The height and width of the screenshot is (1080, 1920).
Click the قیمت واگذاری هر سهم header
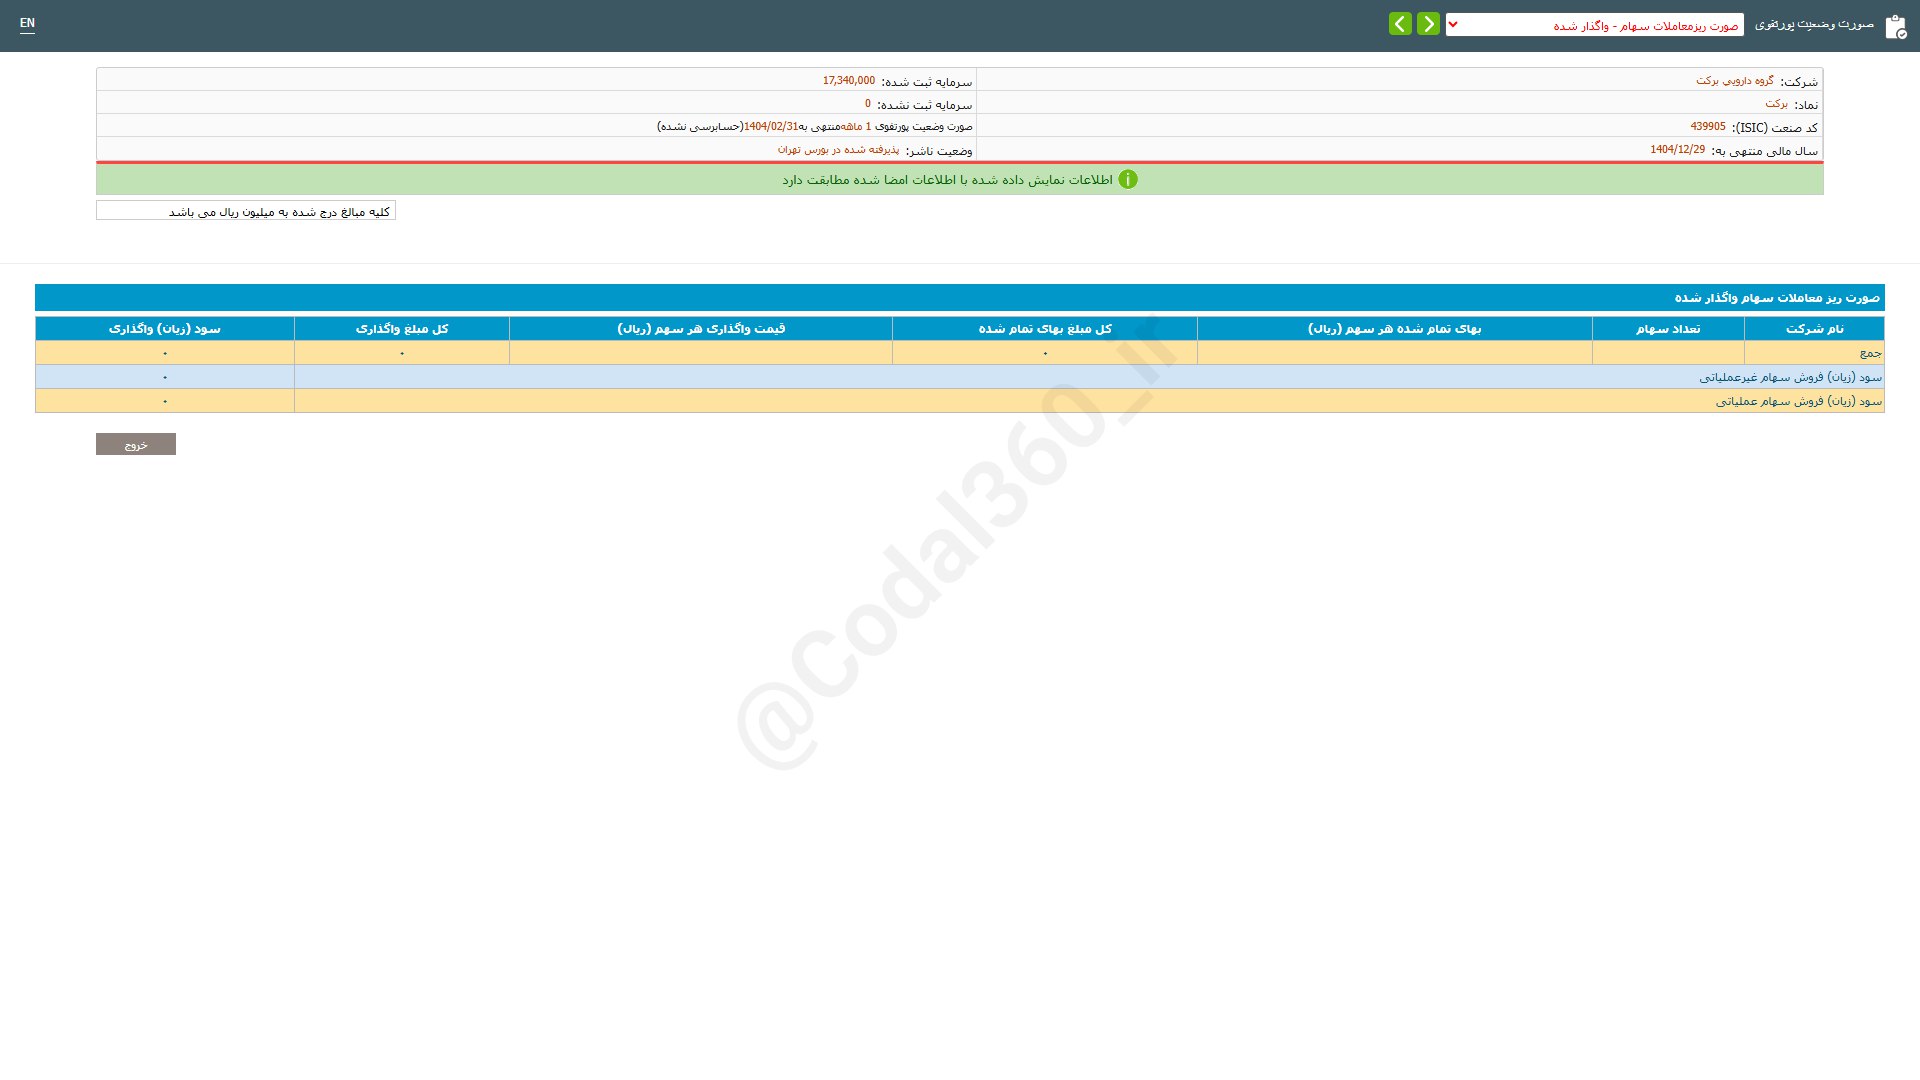[x=700, y=329]
